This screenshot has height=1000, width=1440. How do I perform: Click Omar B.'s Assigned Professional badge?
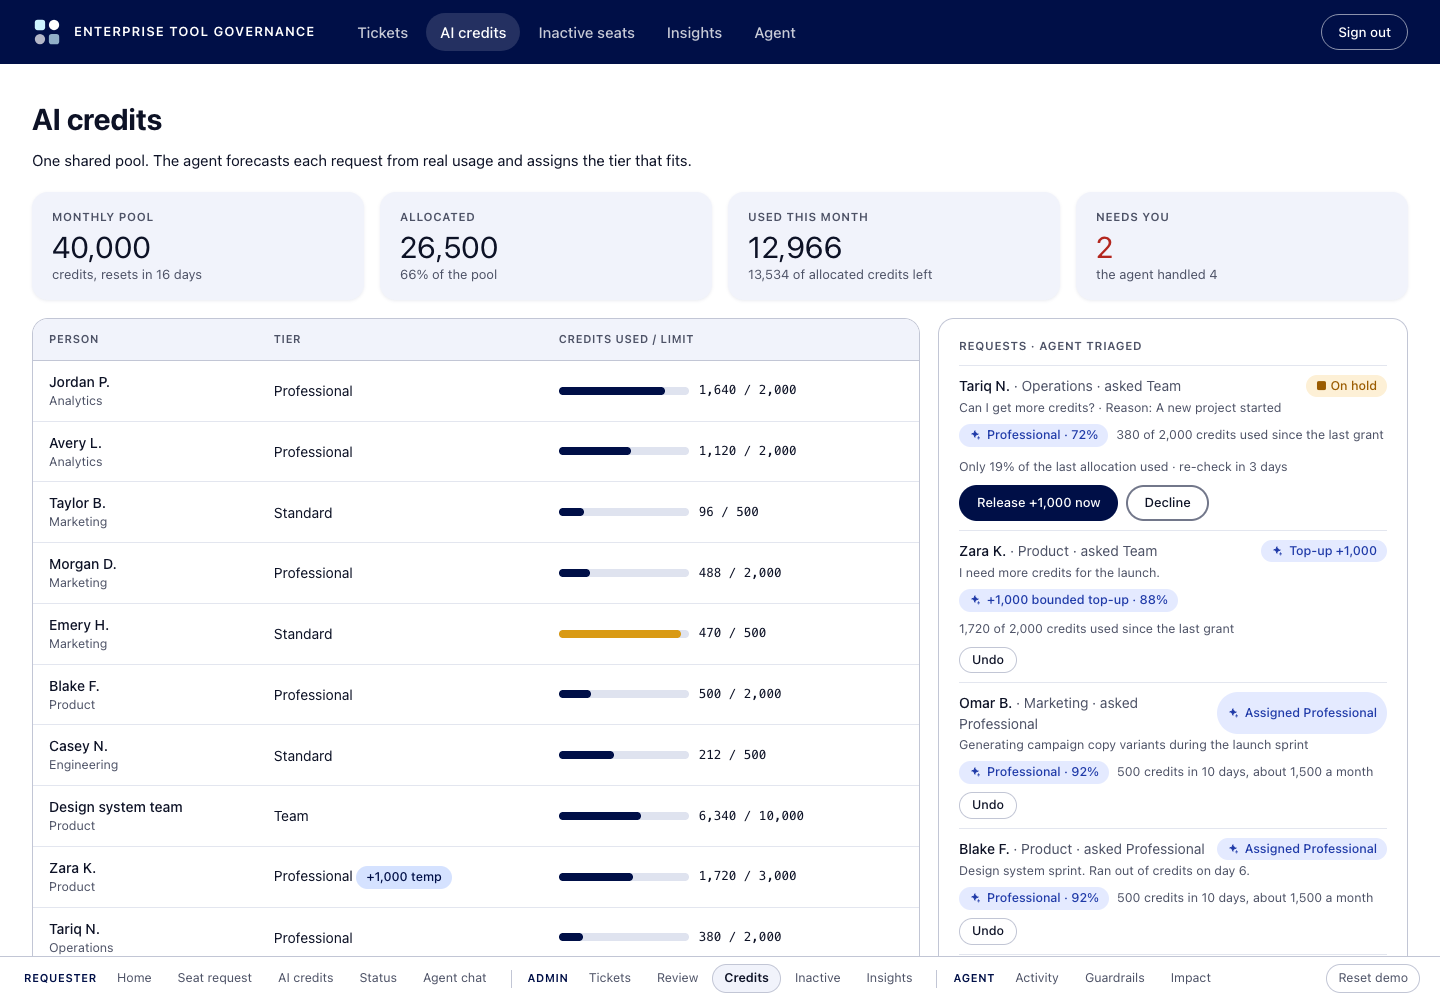pos(1302,713)
